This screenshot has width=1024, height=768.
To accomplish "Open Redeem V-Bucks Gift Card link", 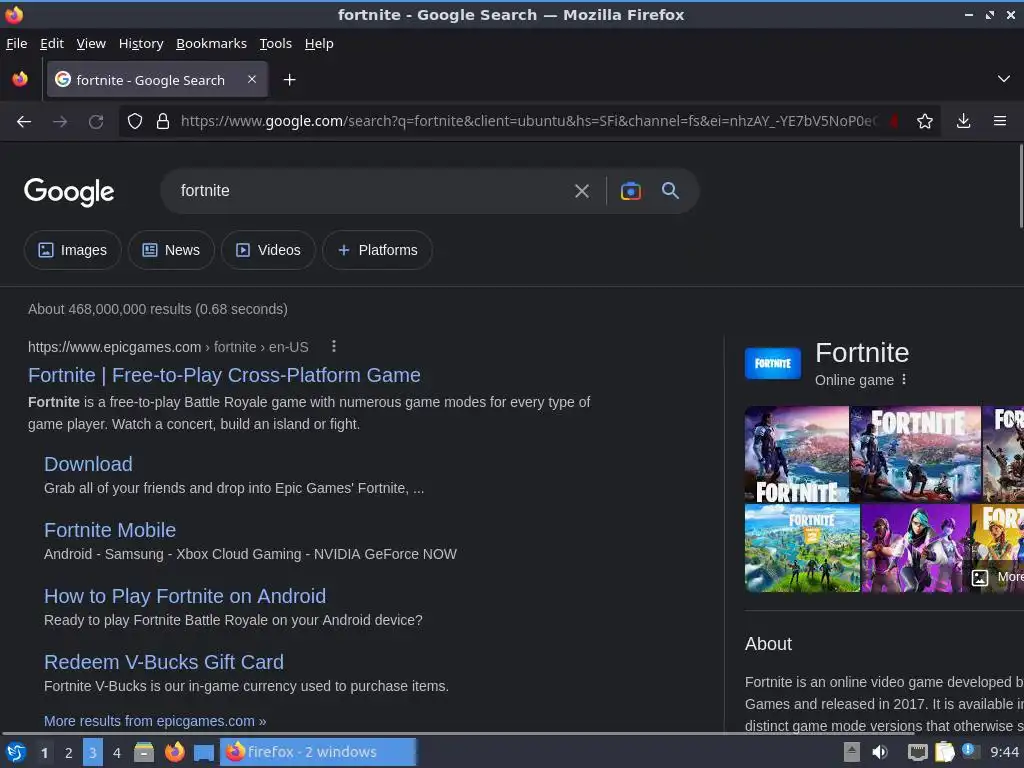I will click(164, 662).
